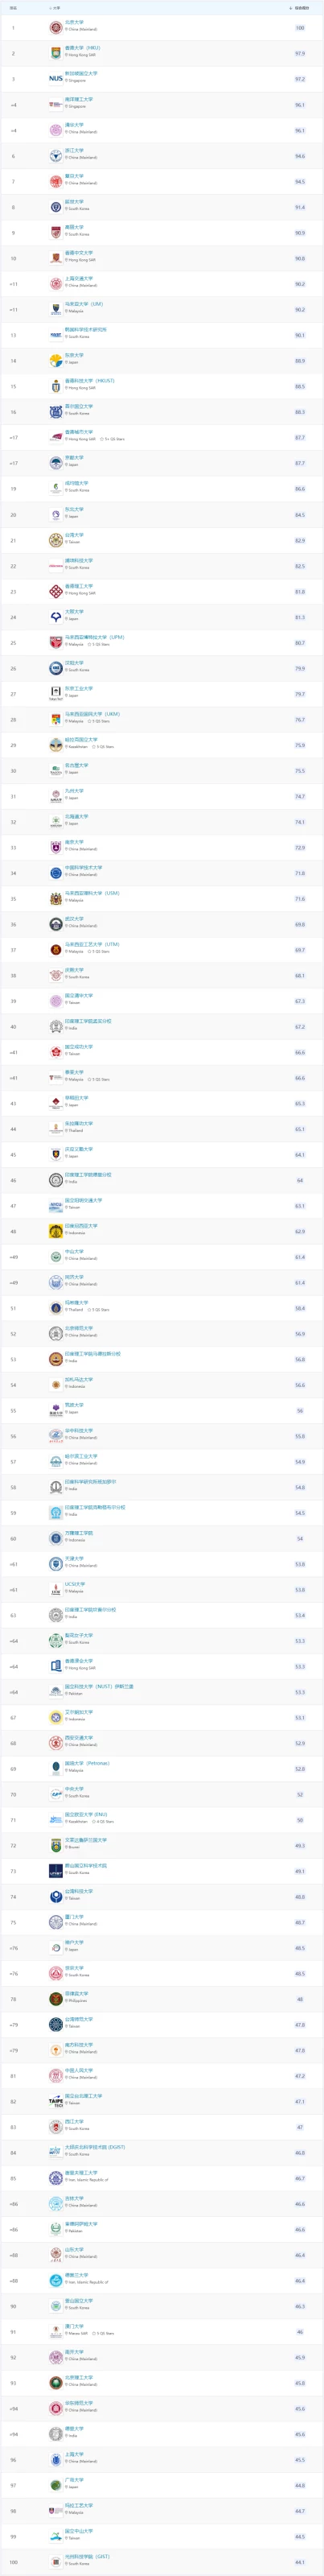Click the NUS logo in row three
Image resolution: width=324 pixels, height=2576 pixels.
click(56, 79)
